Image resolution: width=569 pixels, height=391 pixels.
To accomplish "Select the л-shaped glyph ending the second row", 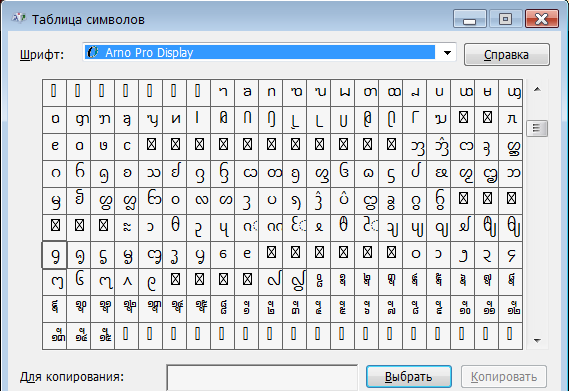I will [511, 119].
